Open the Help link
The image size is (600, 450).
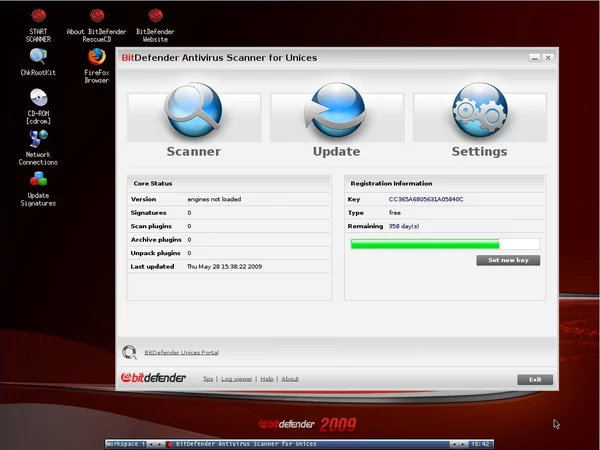[x=267, y=379]
